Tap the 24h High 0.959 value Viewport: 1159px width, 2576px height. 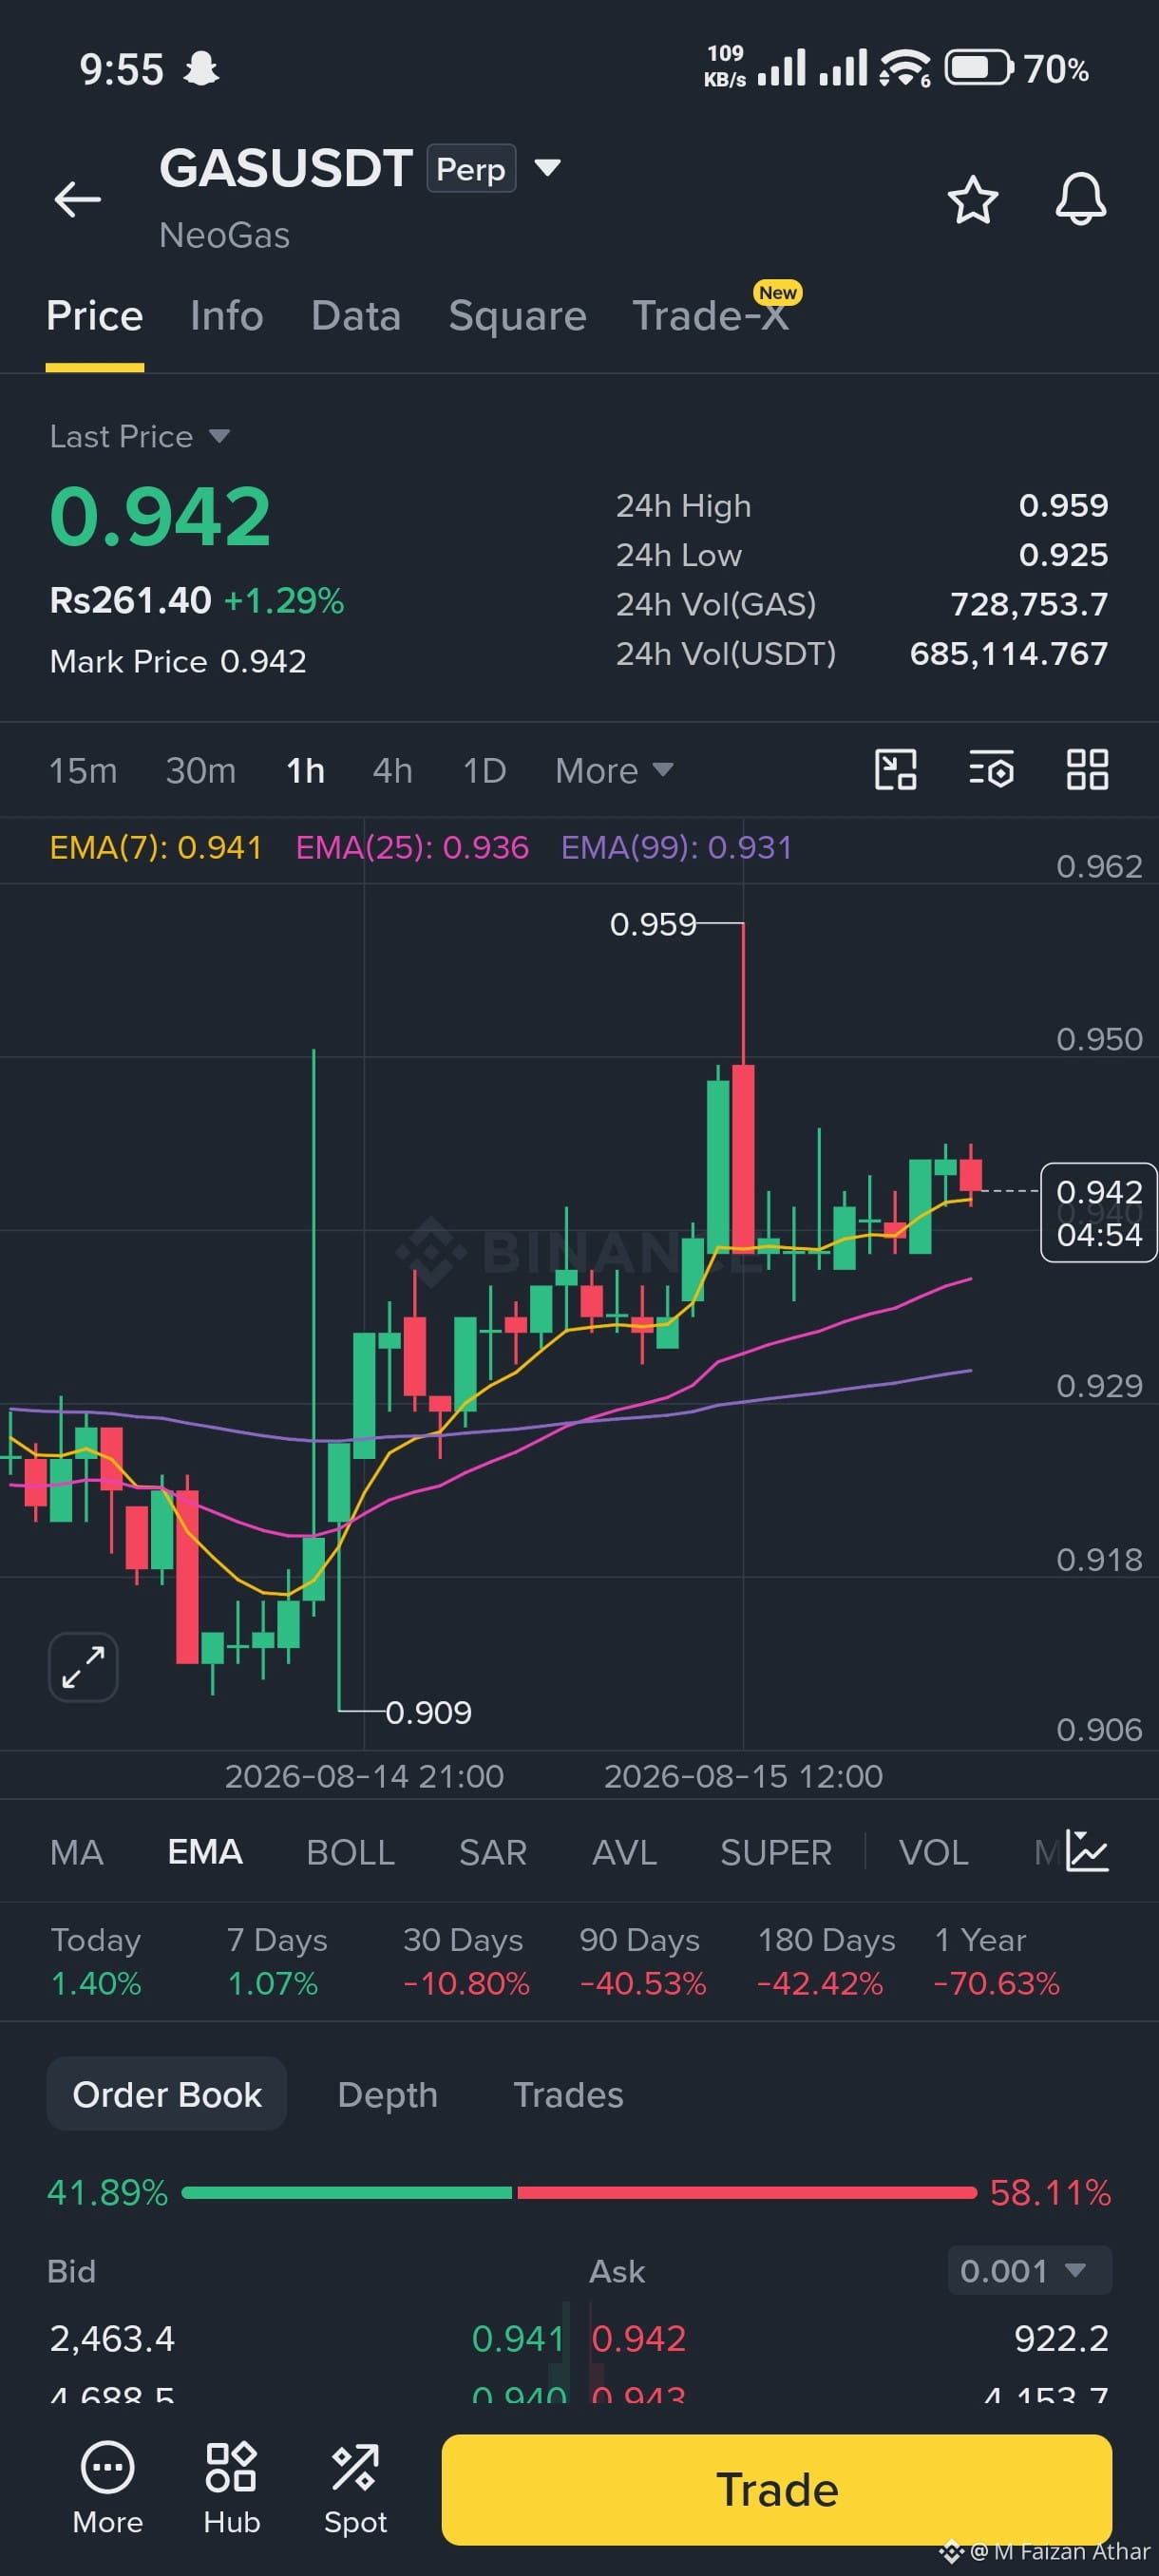1063,506
